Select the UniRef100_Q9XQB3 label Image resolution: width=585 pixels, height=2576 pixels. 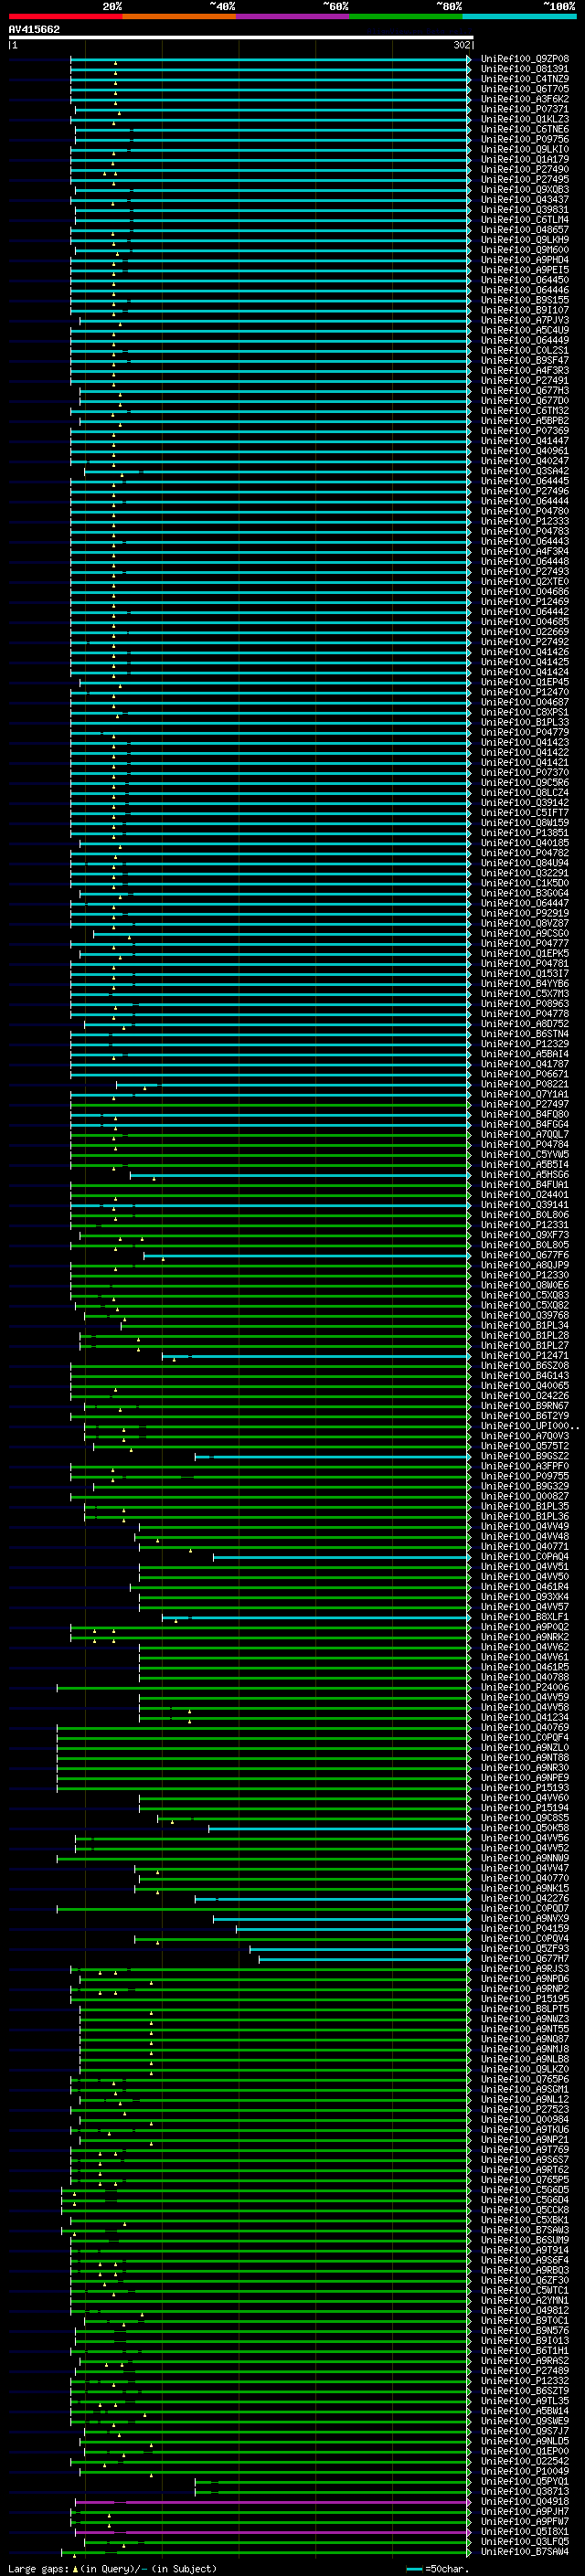[x=525, y=189]
